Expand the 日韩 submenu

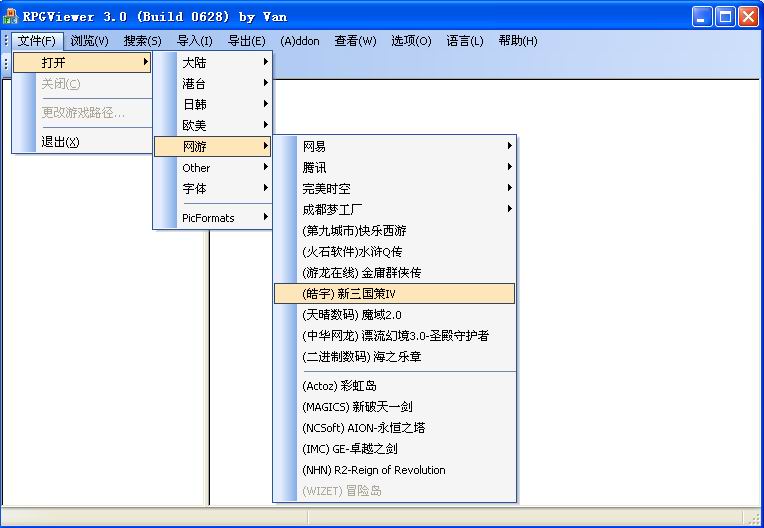tap(212, 104)
